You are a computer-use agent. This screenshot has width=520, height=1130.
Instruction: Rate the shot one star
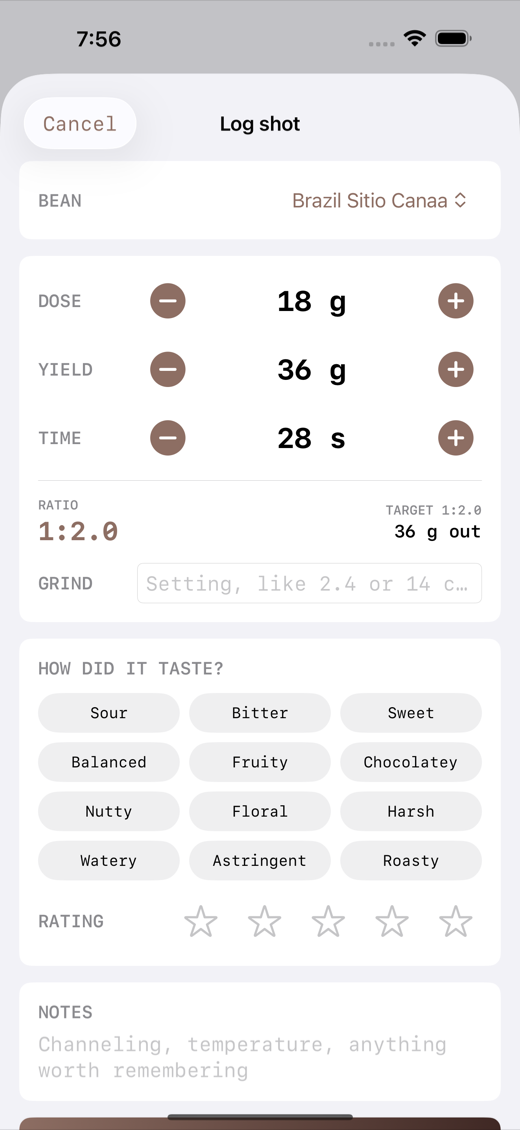pos(201,922)
